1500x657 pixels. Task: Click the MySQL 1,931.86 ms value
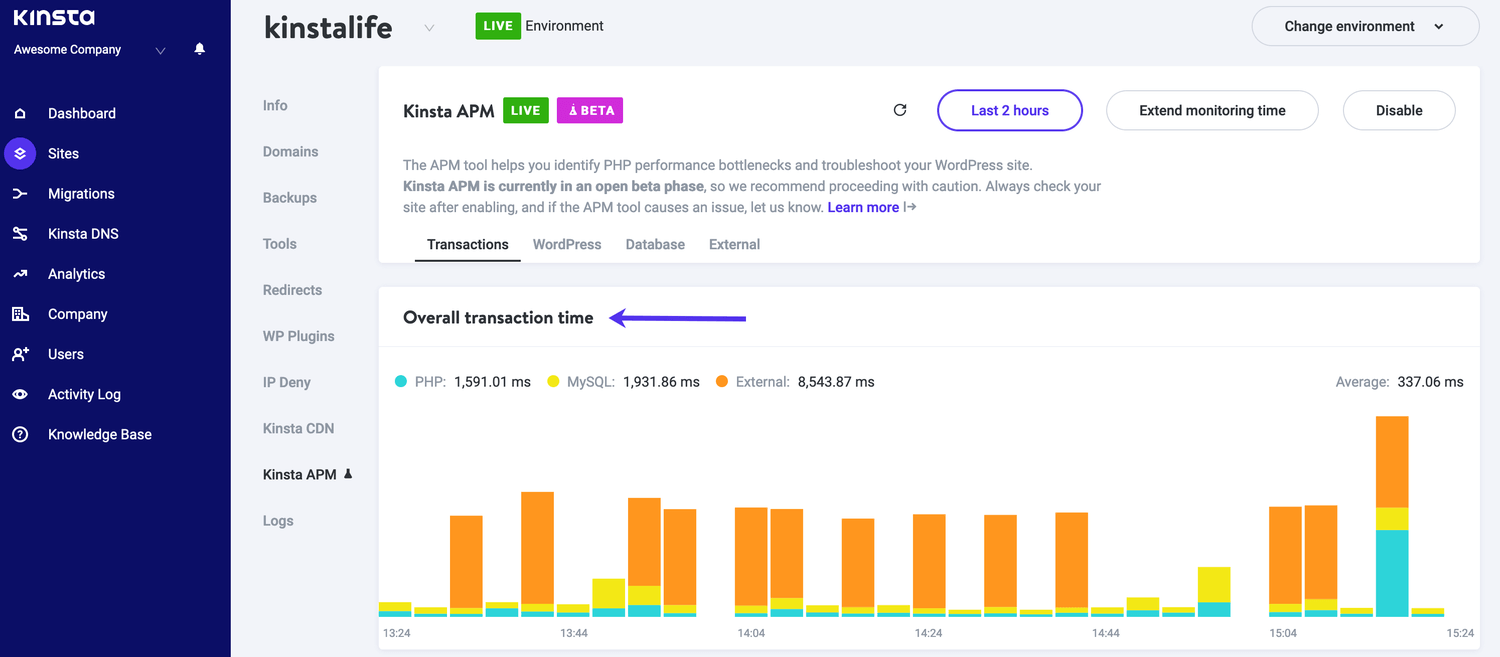coord(661,382)
